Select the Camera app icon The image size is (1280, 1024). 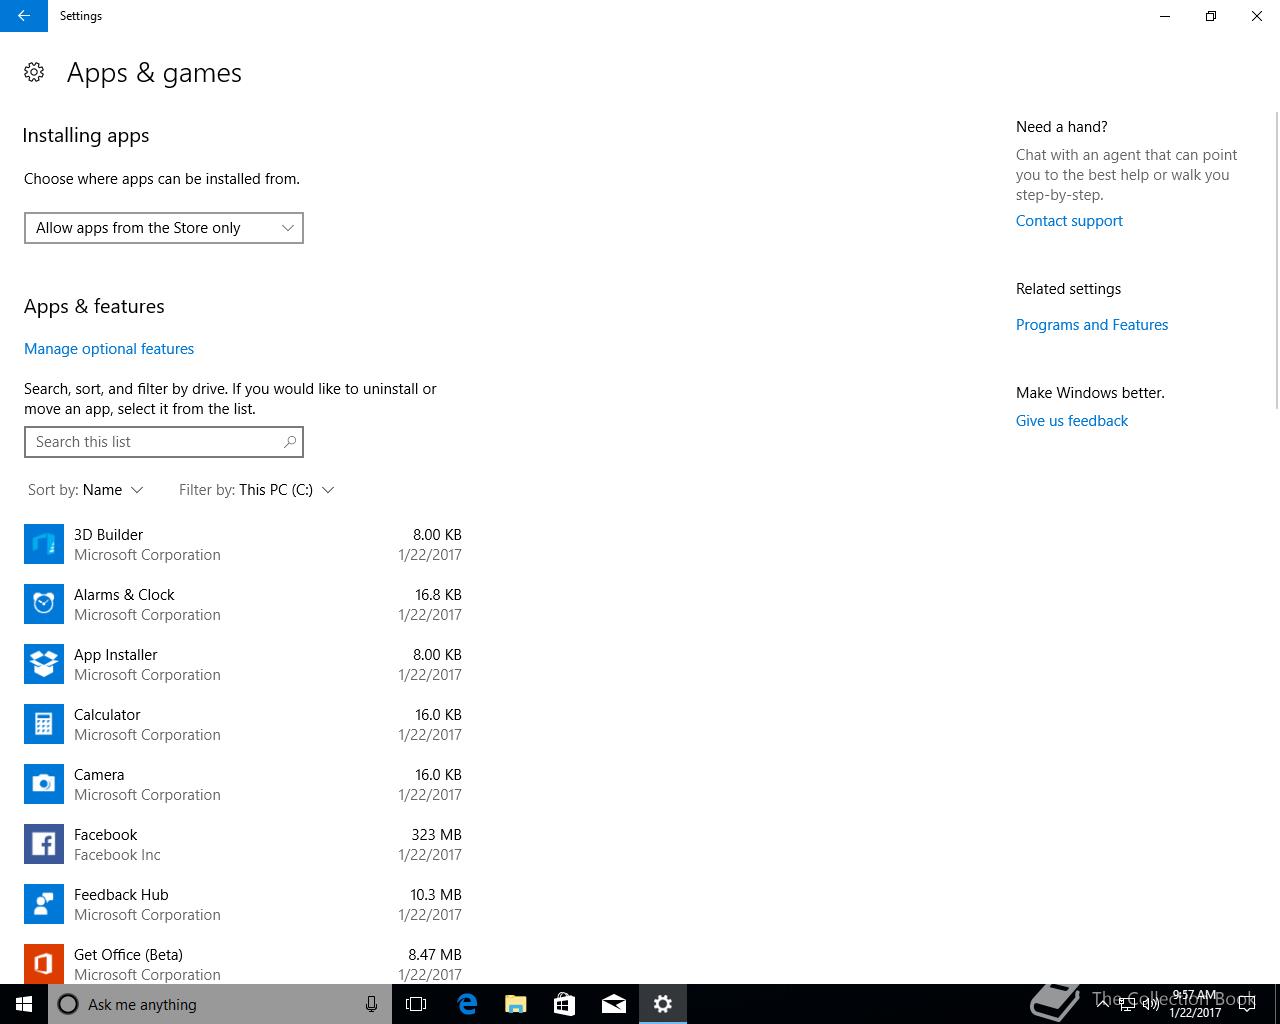point(44,784)
